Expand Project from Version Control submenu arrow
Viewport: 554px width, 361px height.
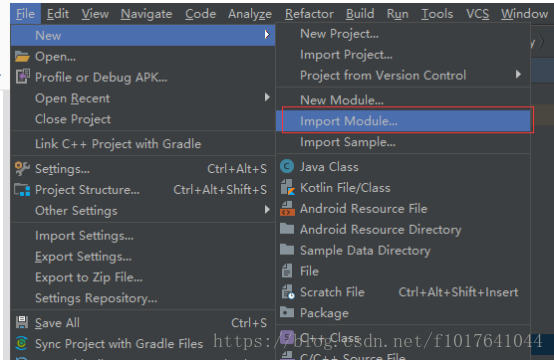click(518, 74)
